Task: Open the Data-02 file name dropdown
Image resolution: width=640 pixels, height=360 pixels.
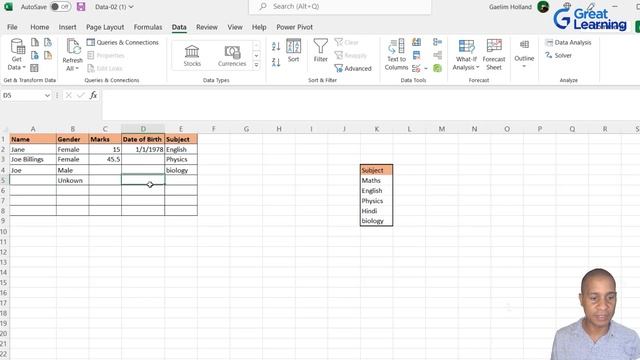Action: (131, 7)
